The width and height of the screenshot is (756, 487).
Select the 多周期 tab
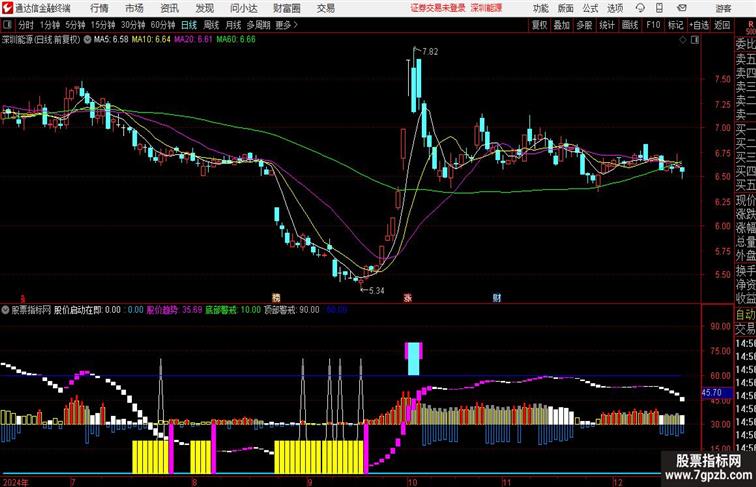pos(258,25)
